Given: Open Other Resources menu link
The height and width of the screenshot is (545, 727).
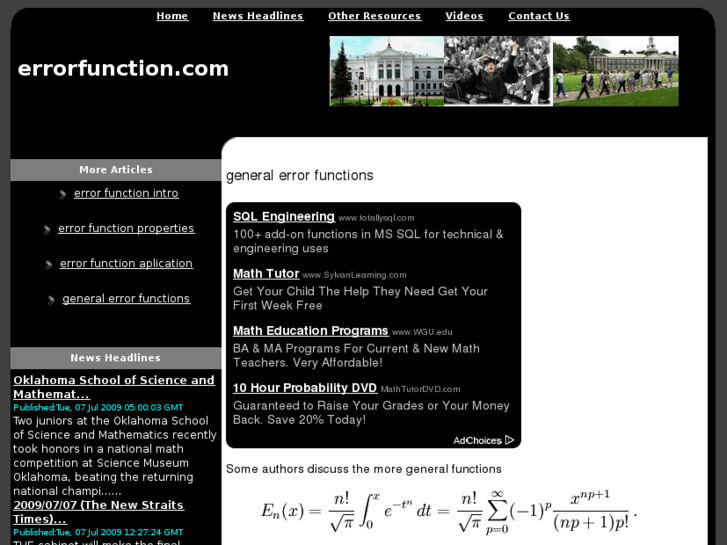Looking at the screenshot, I should (374, 16).
